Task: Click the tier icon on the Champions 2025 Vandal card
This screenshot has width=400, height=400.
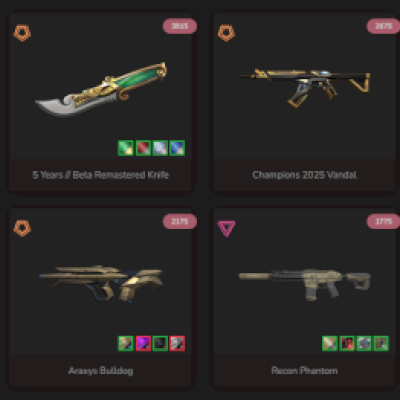Action: (226, 33)
